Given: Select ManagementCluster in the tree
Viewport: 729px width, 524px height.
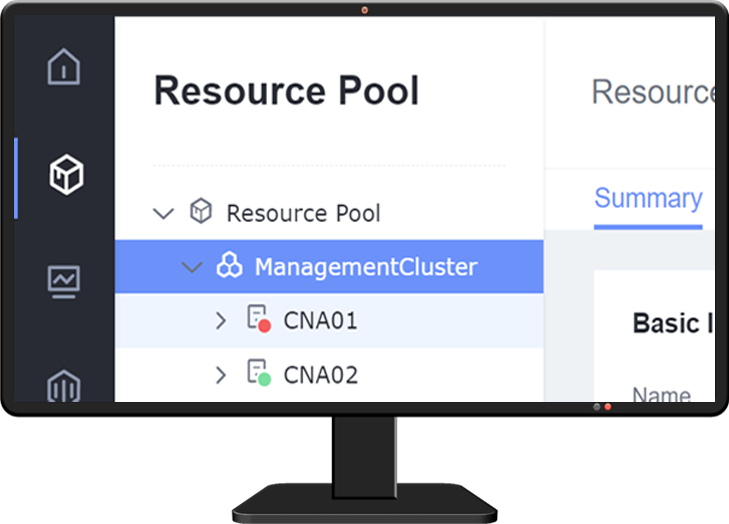Looking at the screenshot, I should (329, 266).
